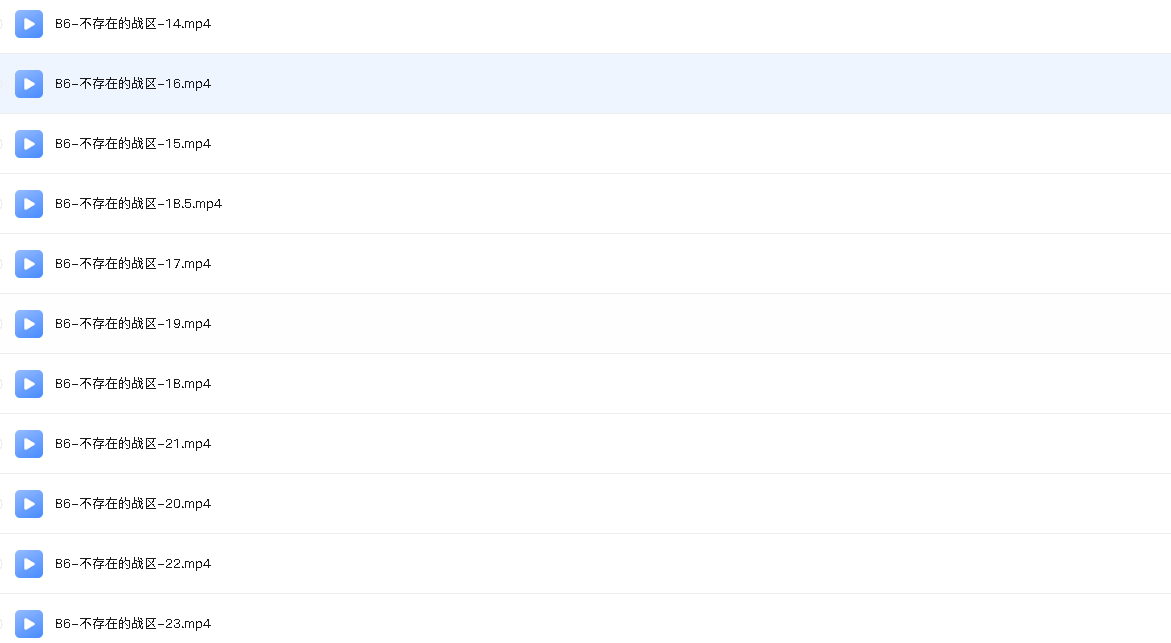Open the file name ending in -19.mp4

click(133, 323)
